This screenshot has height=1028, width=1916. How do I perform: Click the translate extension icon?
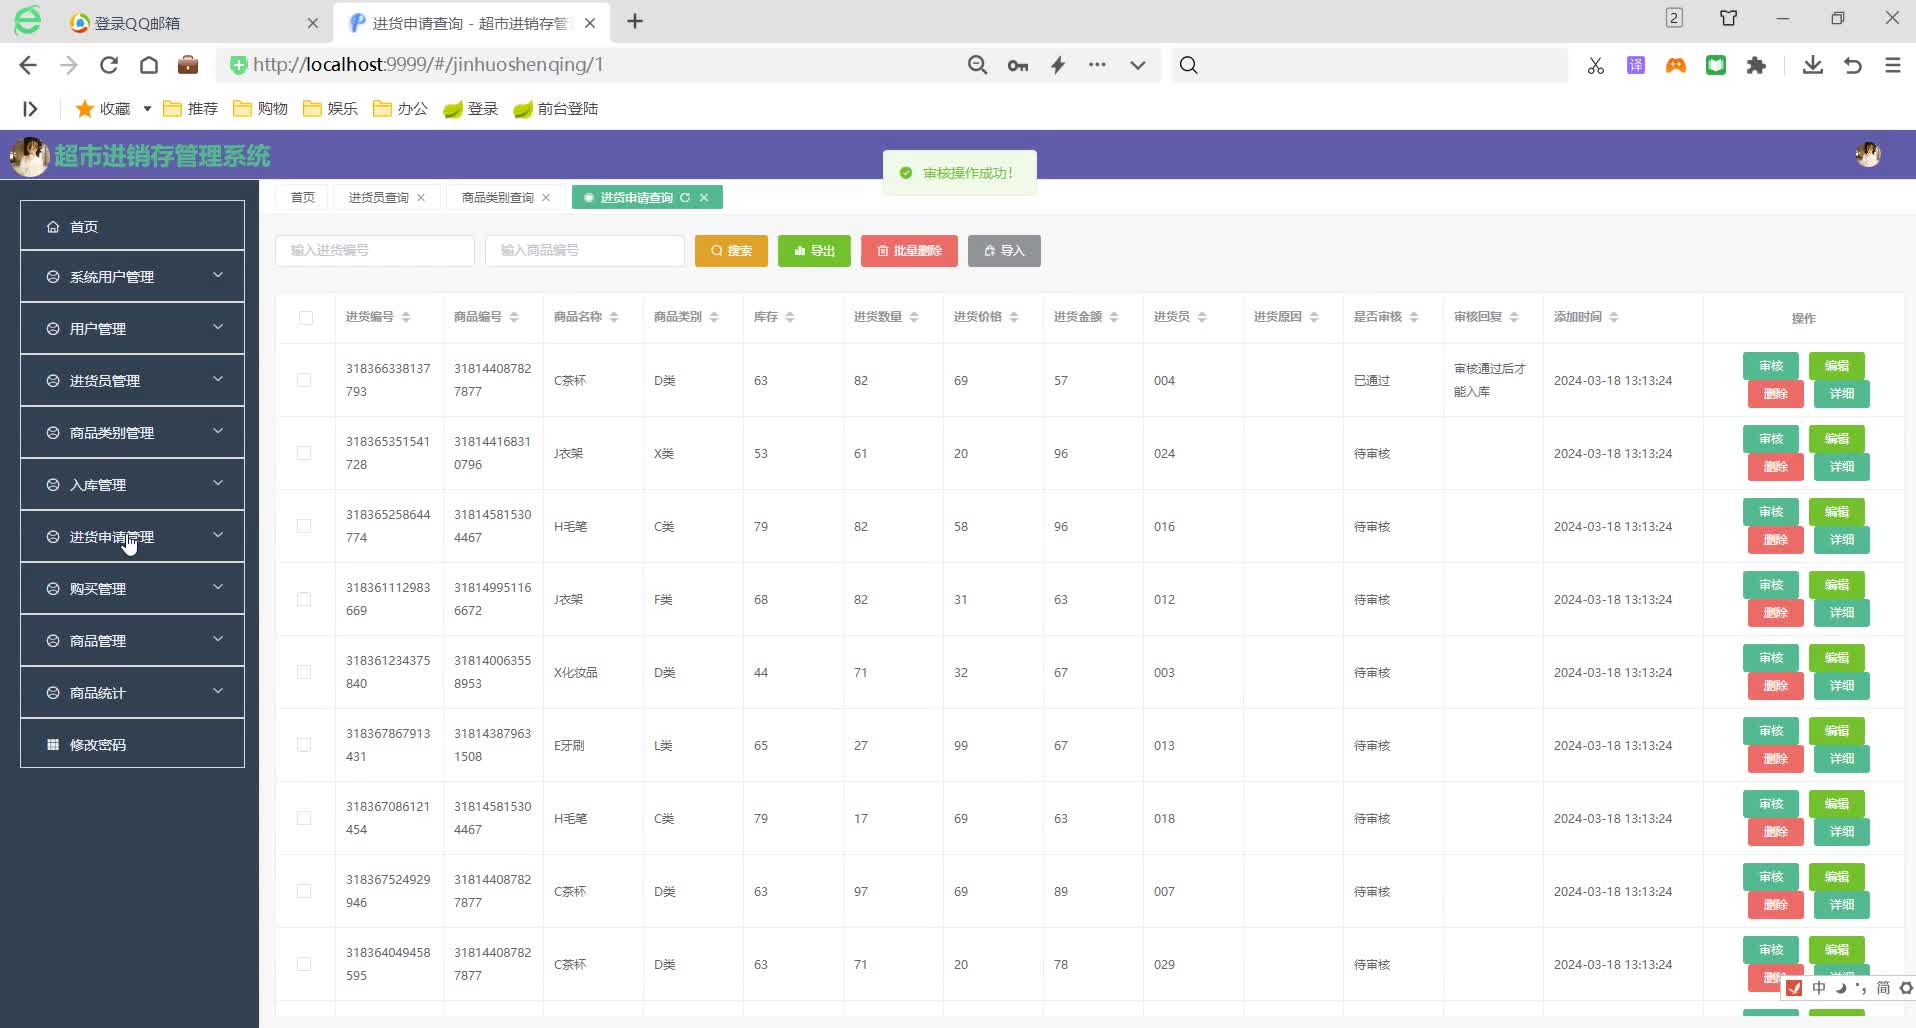pyautogui.click(x=1636, y=65)
